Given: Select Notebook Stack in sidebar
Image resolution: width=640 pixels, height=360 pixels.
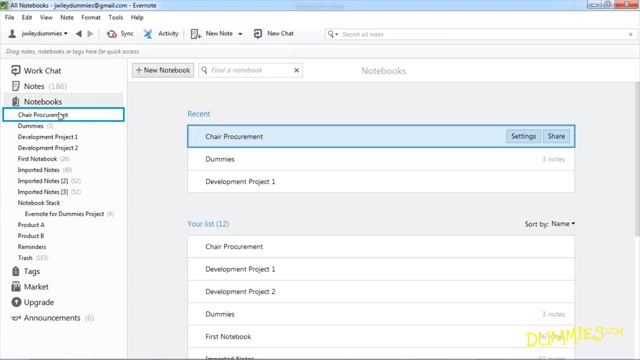Looking at the screenshot, I should (39, 203).
